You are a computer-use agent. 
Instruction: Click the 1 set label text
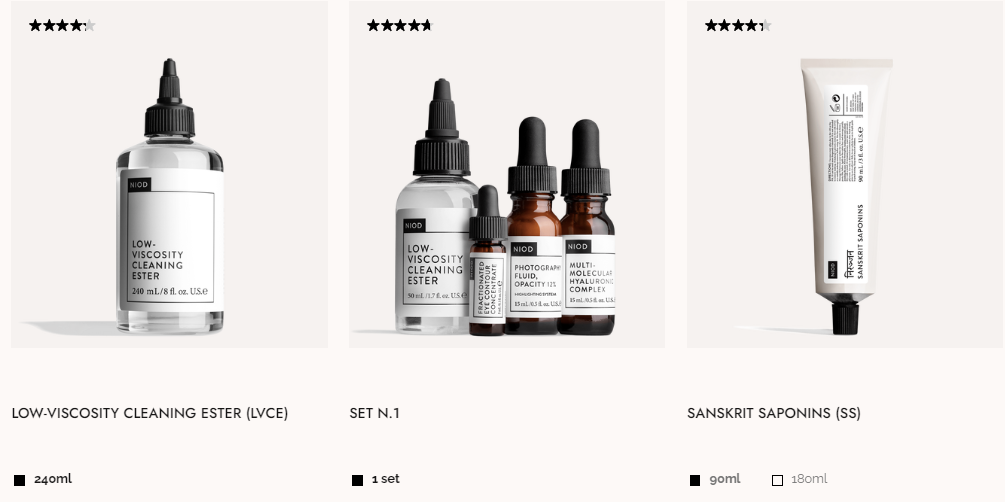386,479
